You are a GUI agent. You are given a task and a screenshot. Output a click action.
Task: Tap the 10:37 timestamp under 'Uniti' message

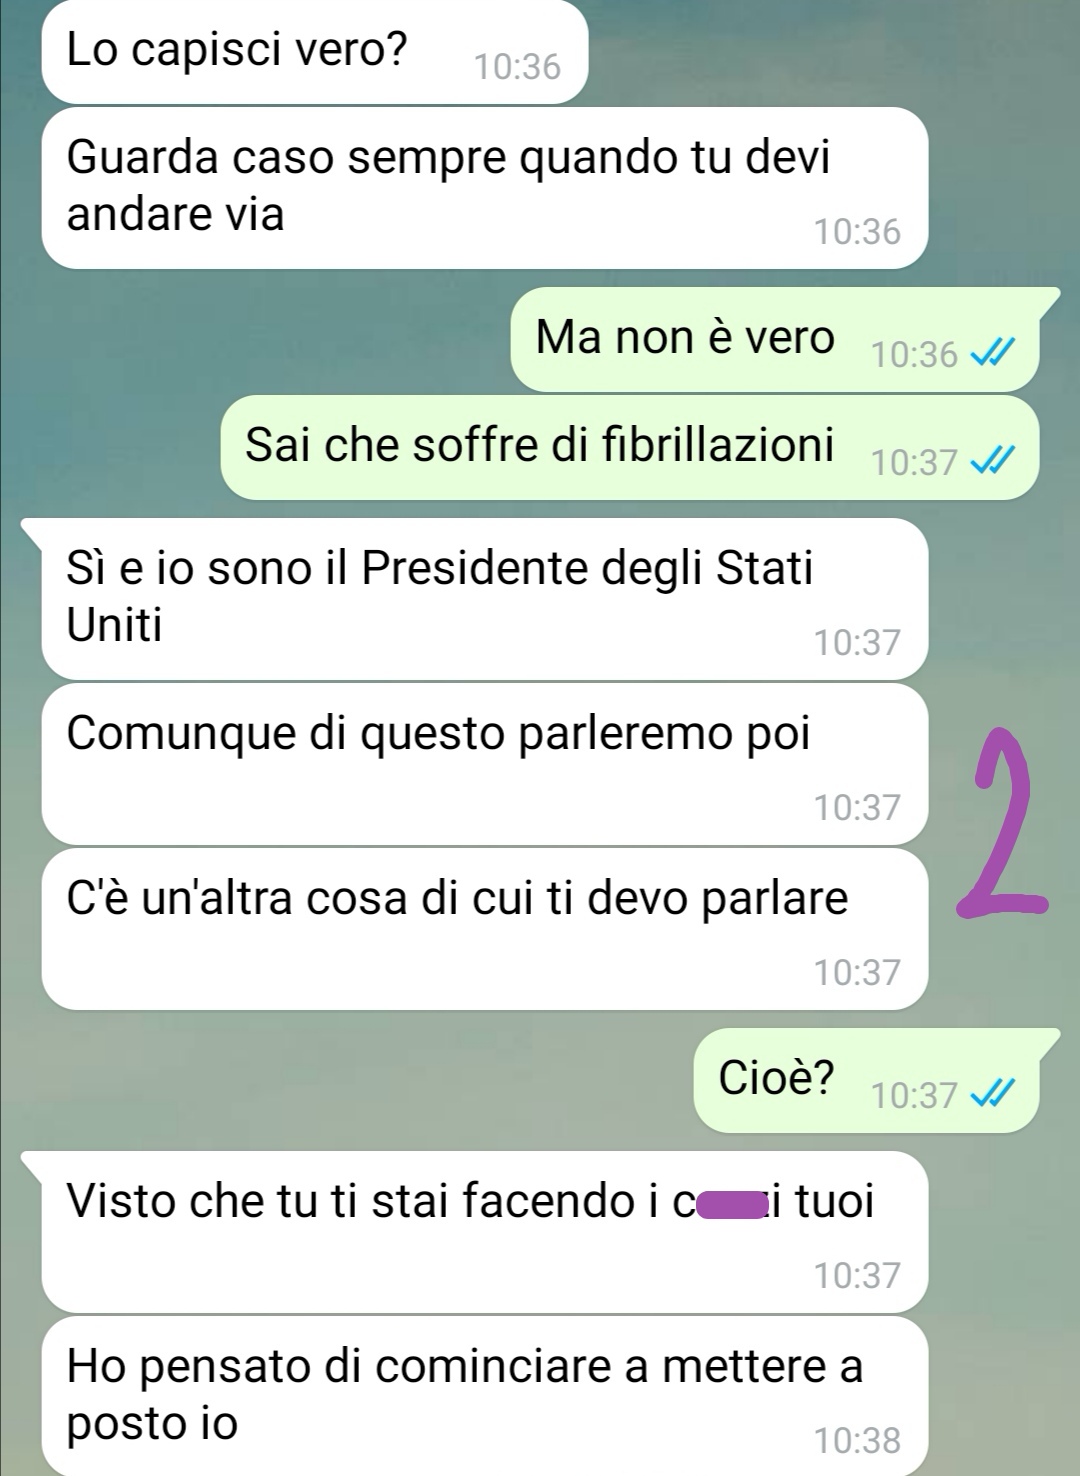tap(857, 642)
